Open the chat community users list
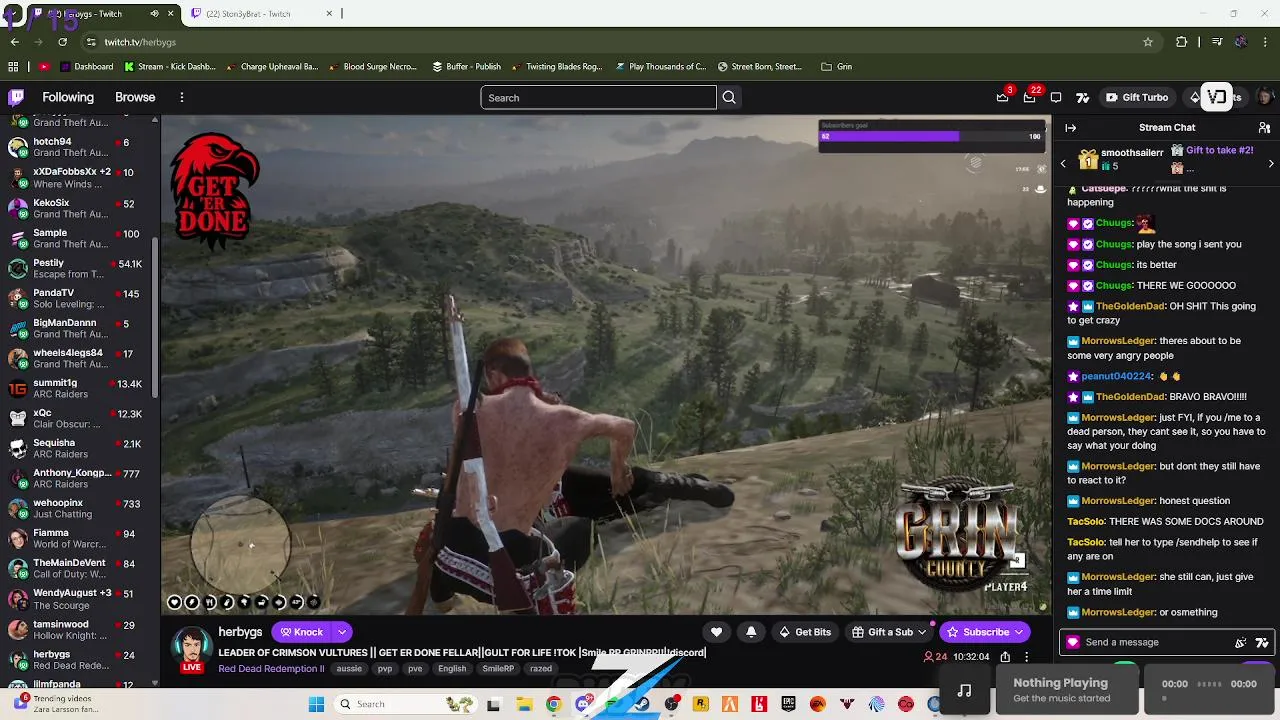Viewport: 1280px width, 720px height. click(1264, 127)
